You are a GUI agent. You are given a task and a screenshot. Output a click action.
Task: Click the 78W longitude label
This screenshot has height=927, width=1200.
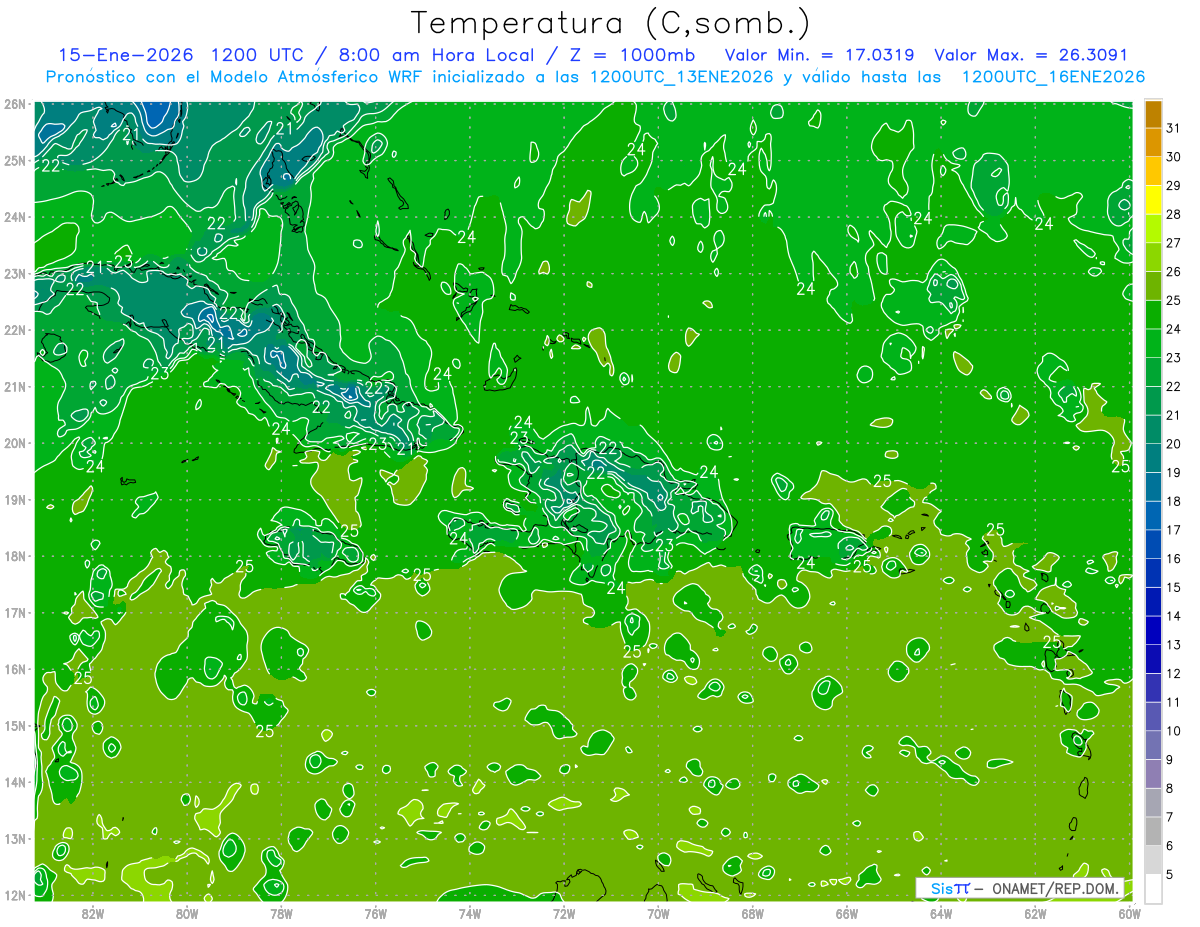281,913
